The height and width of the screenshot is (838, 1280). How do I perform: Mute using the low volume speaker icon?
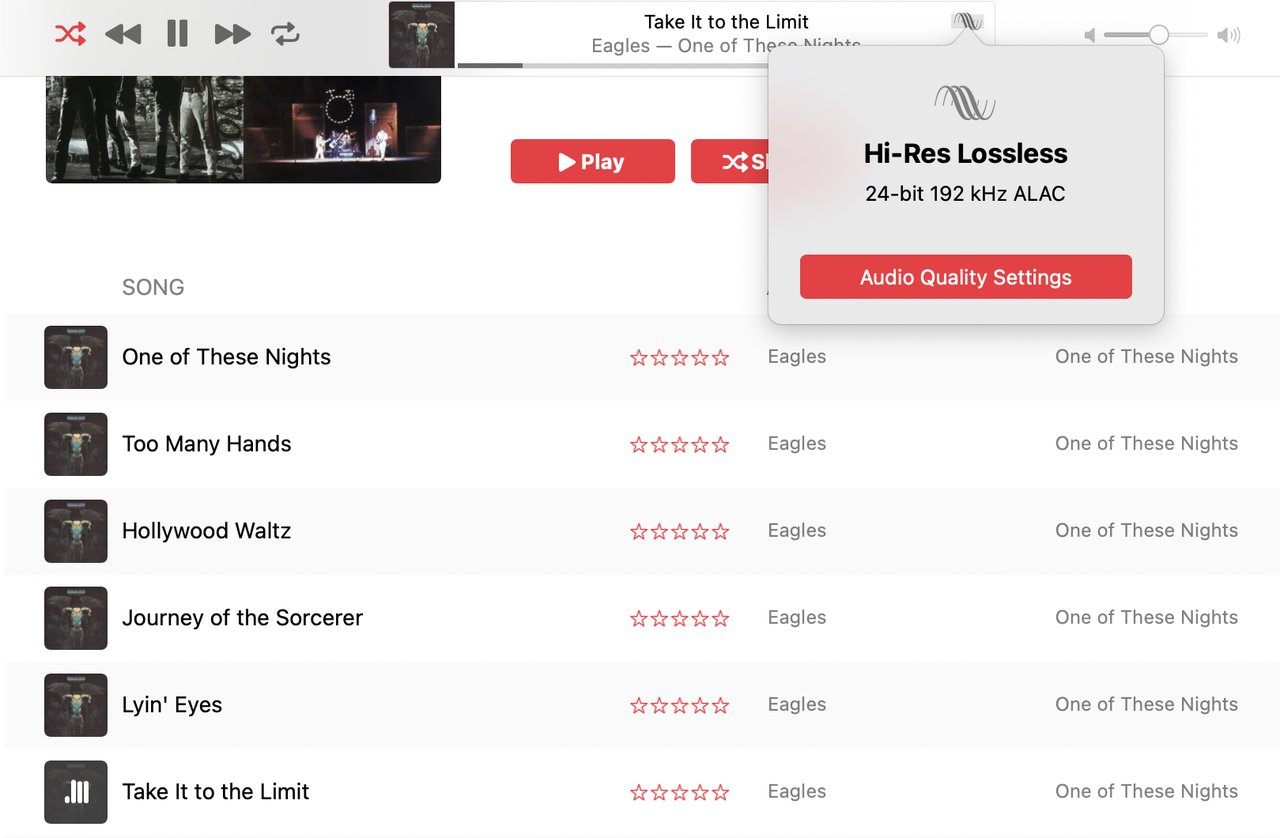pos(1090,36)
